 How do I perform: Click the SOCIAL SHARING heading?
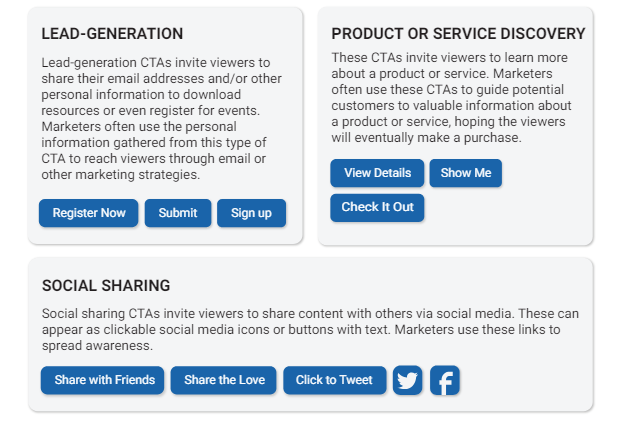(106, 286)
